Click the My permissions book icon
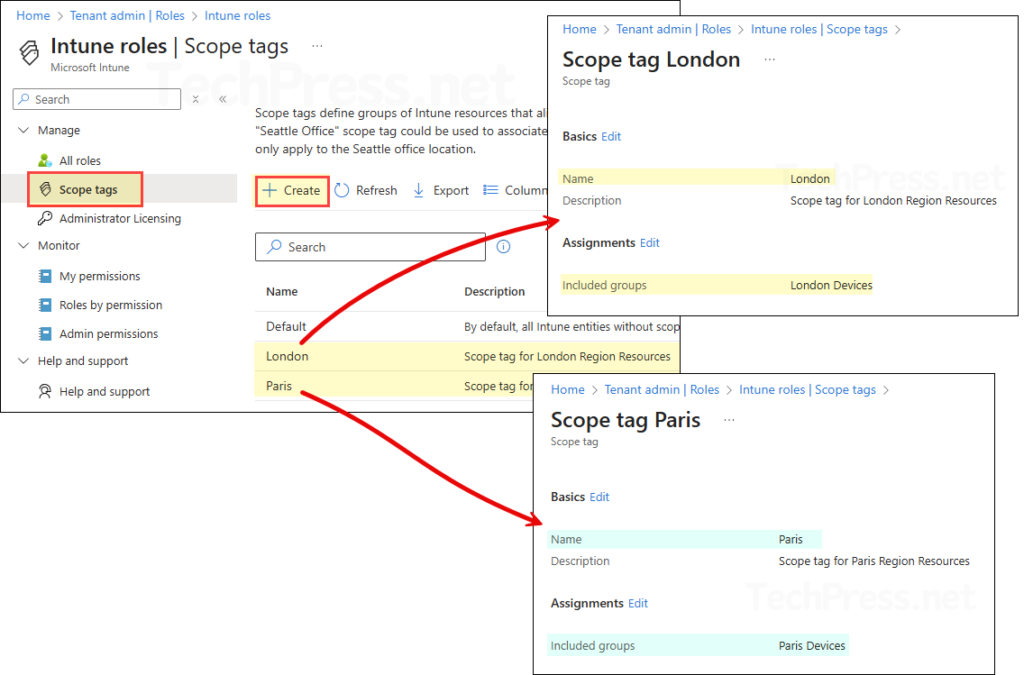 (45, 276)
